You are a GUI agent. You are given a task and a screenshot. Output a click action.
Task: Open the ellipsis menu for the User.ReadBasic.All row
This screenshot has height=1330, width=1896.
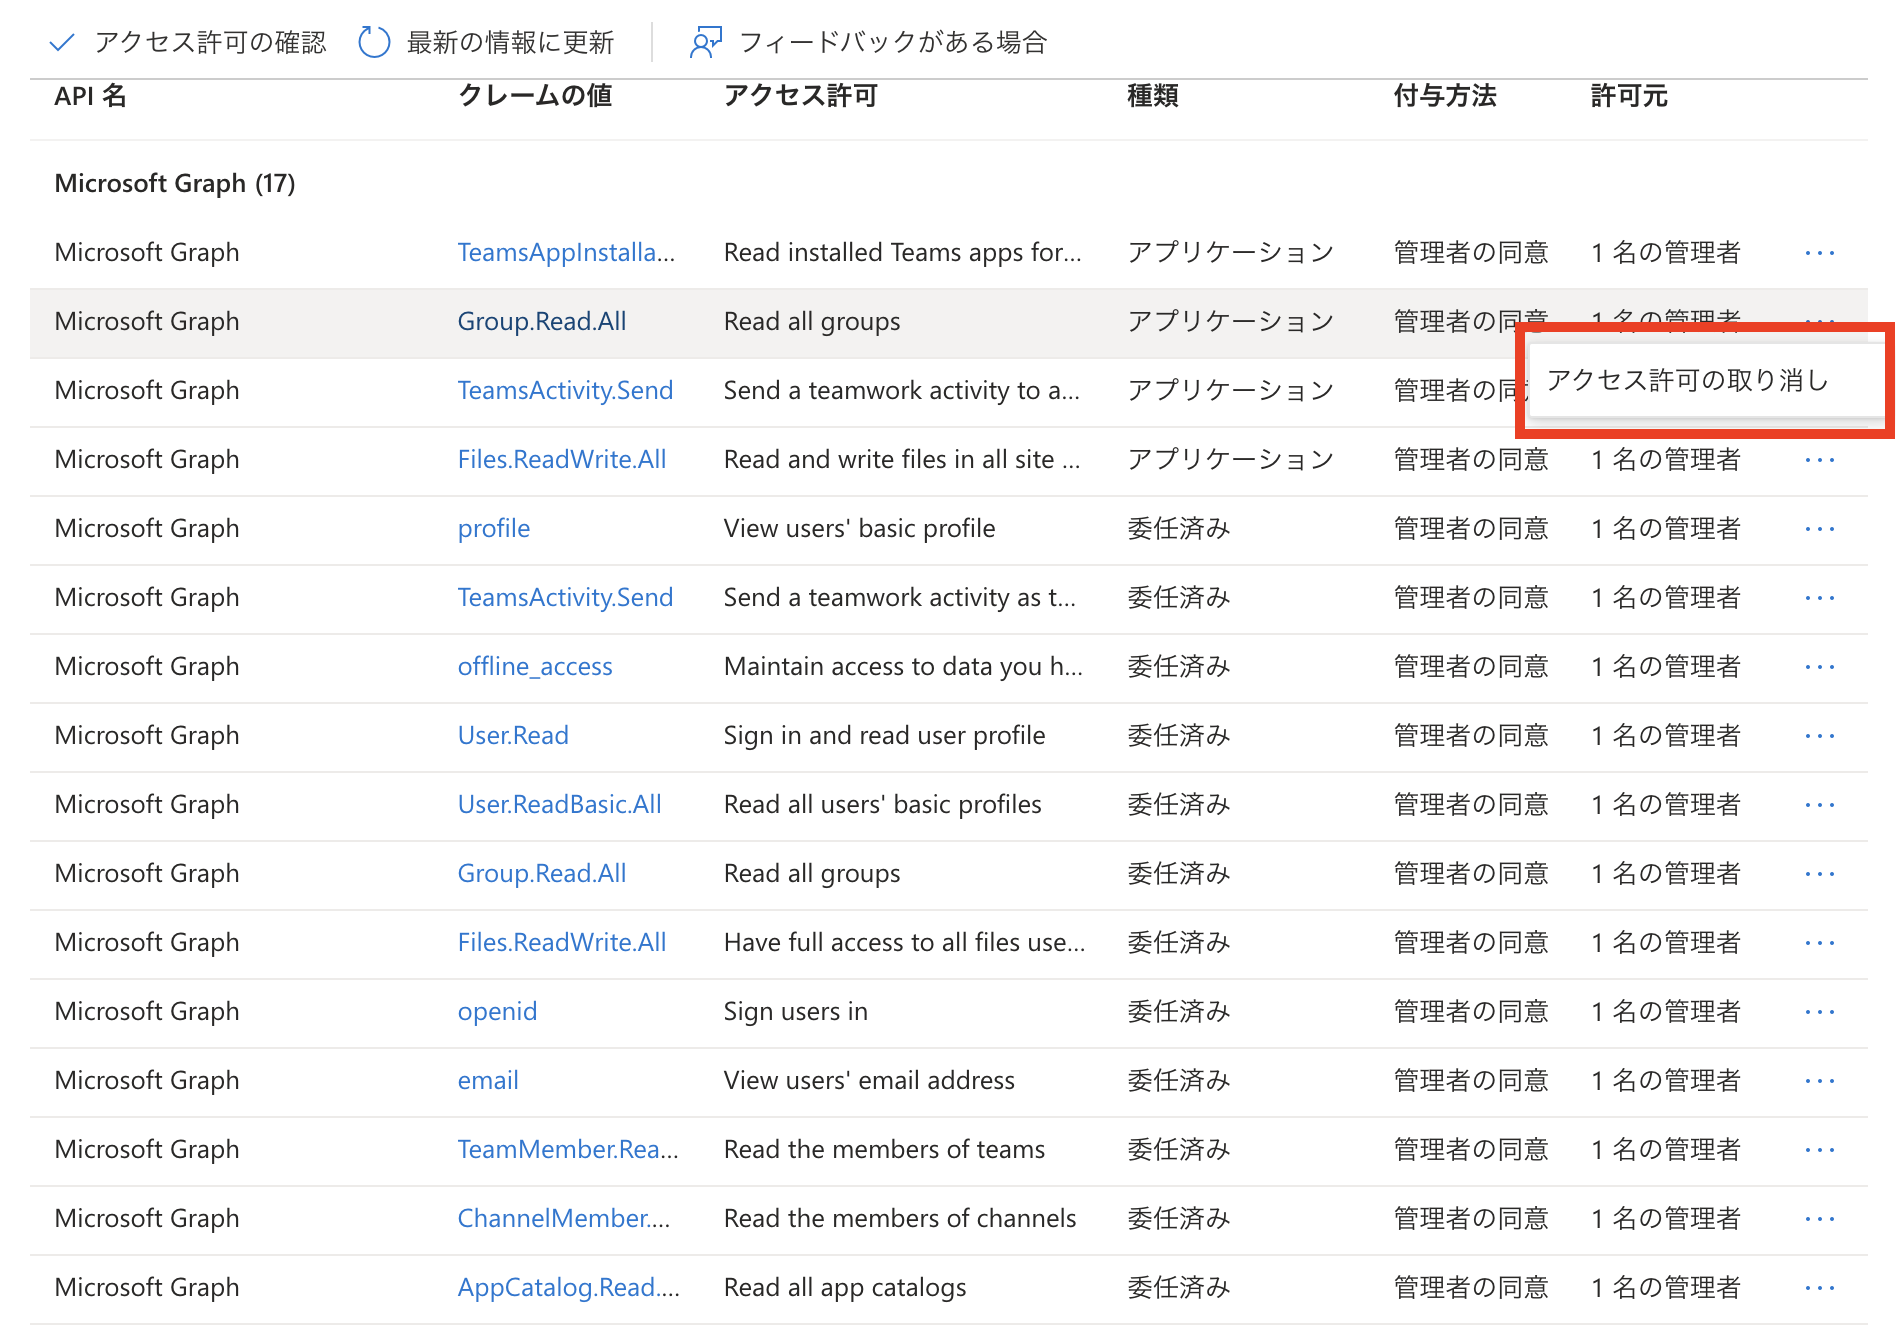(x=1820, y=805)
